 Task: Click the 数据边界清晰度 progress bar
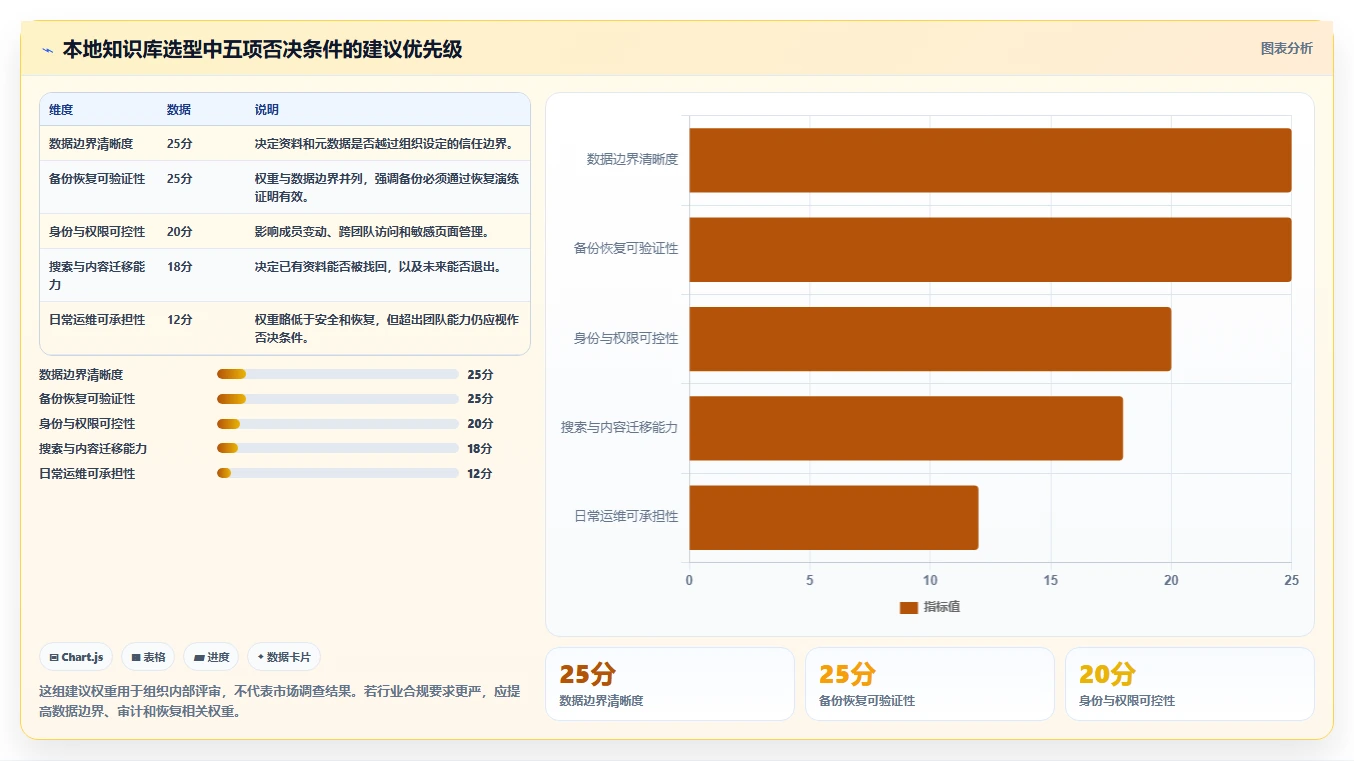pos(337,374)
